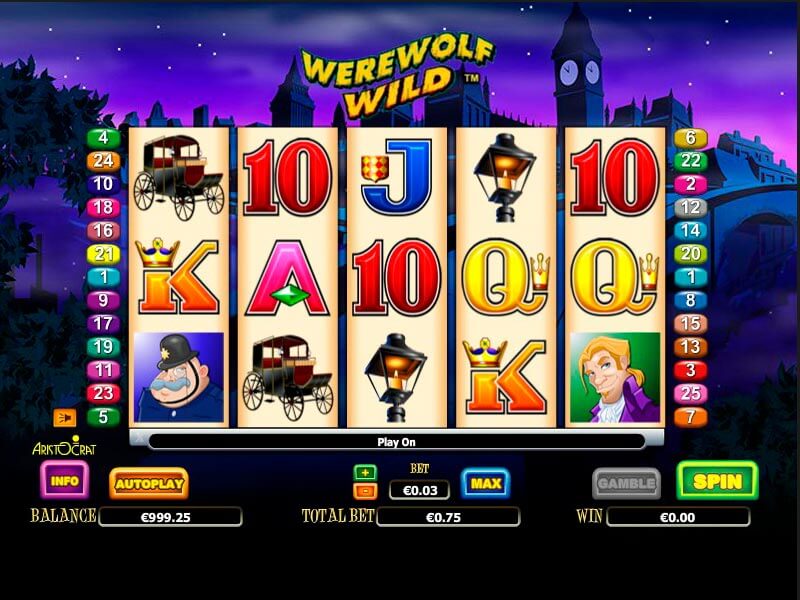Click the Aristocrat logo

pyautogui.click(x=64, y=446)
